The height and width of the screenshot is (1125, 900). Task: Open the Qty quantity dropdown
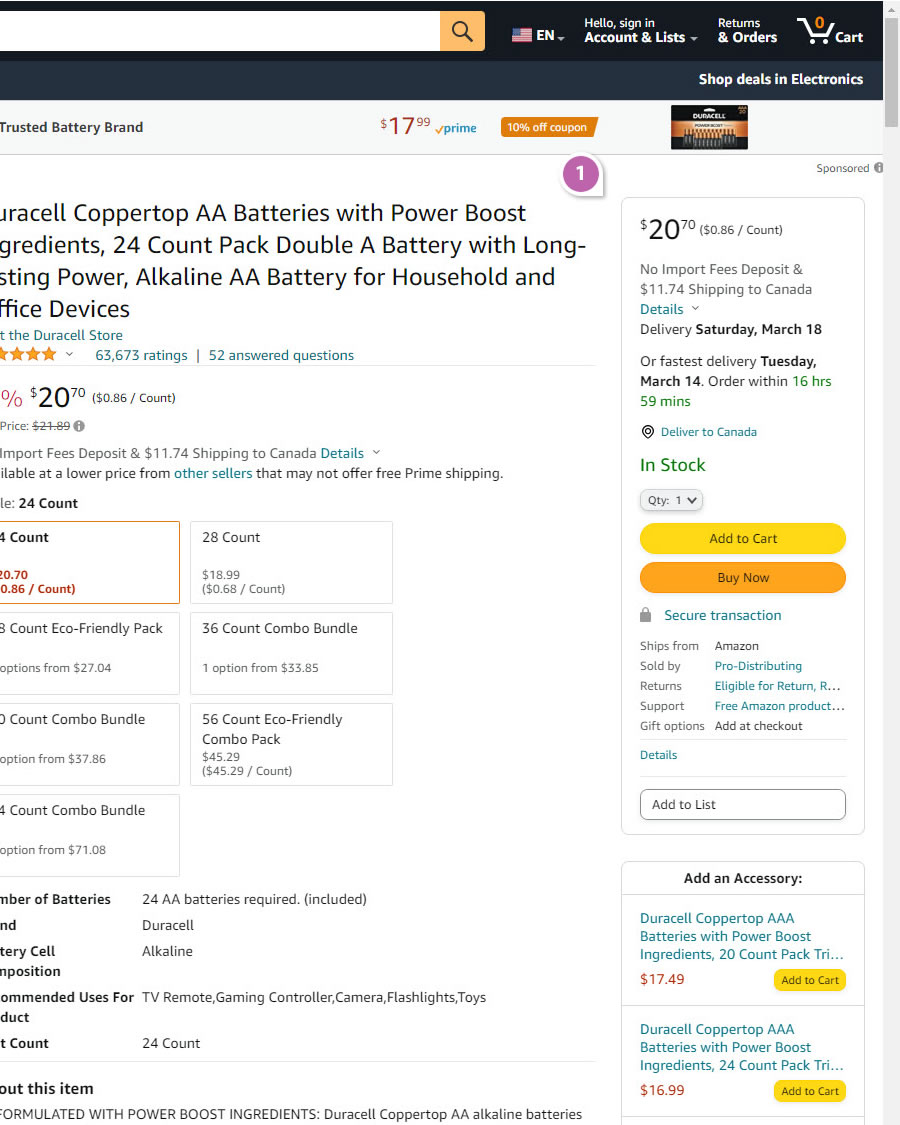671,500
